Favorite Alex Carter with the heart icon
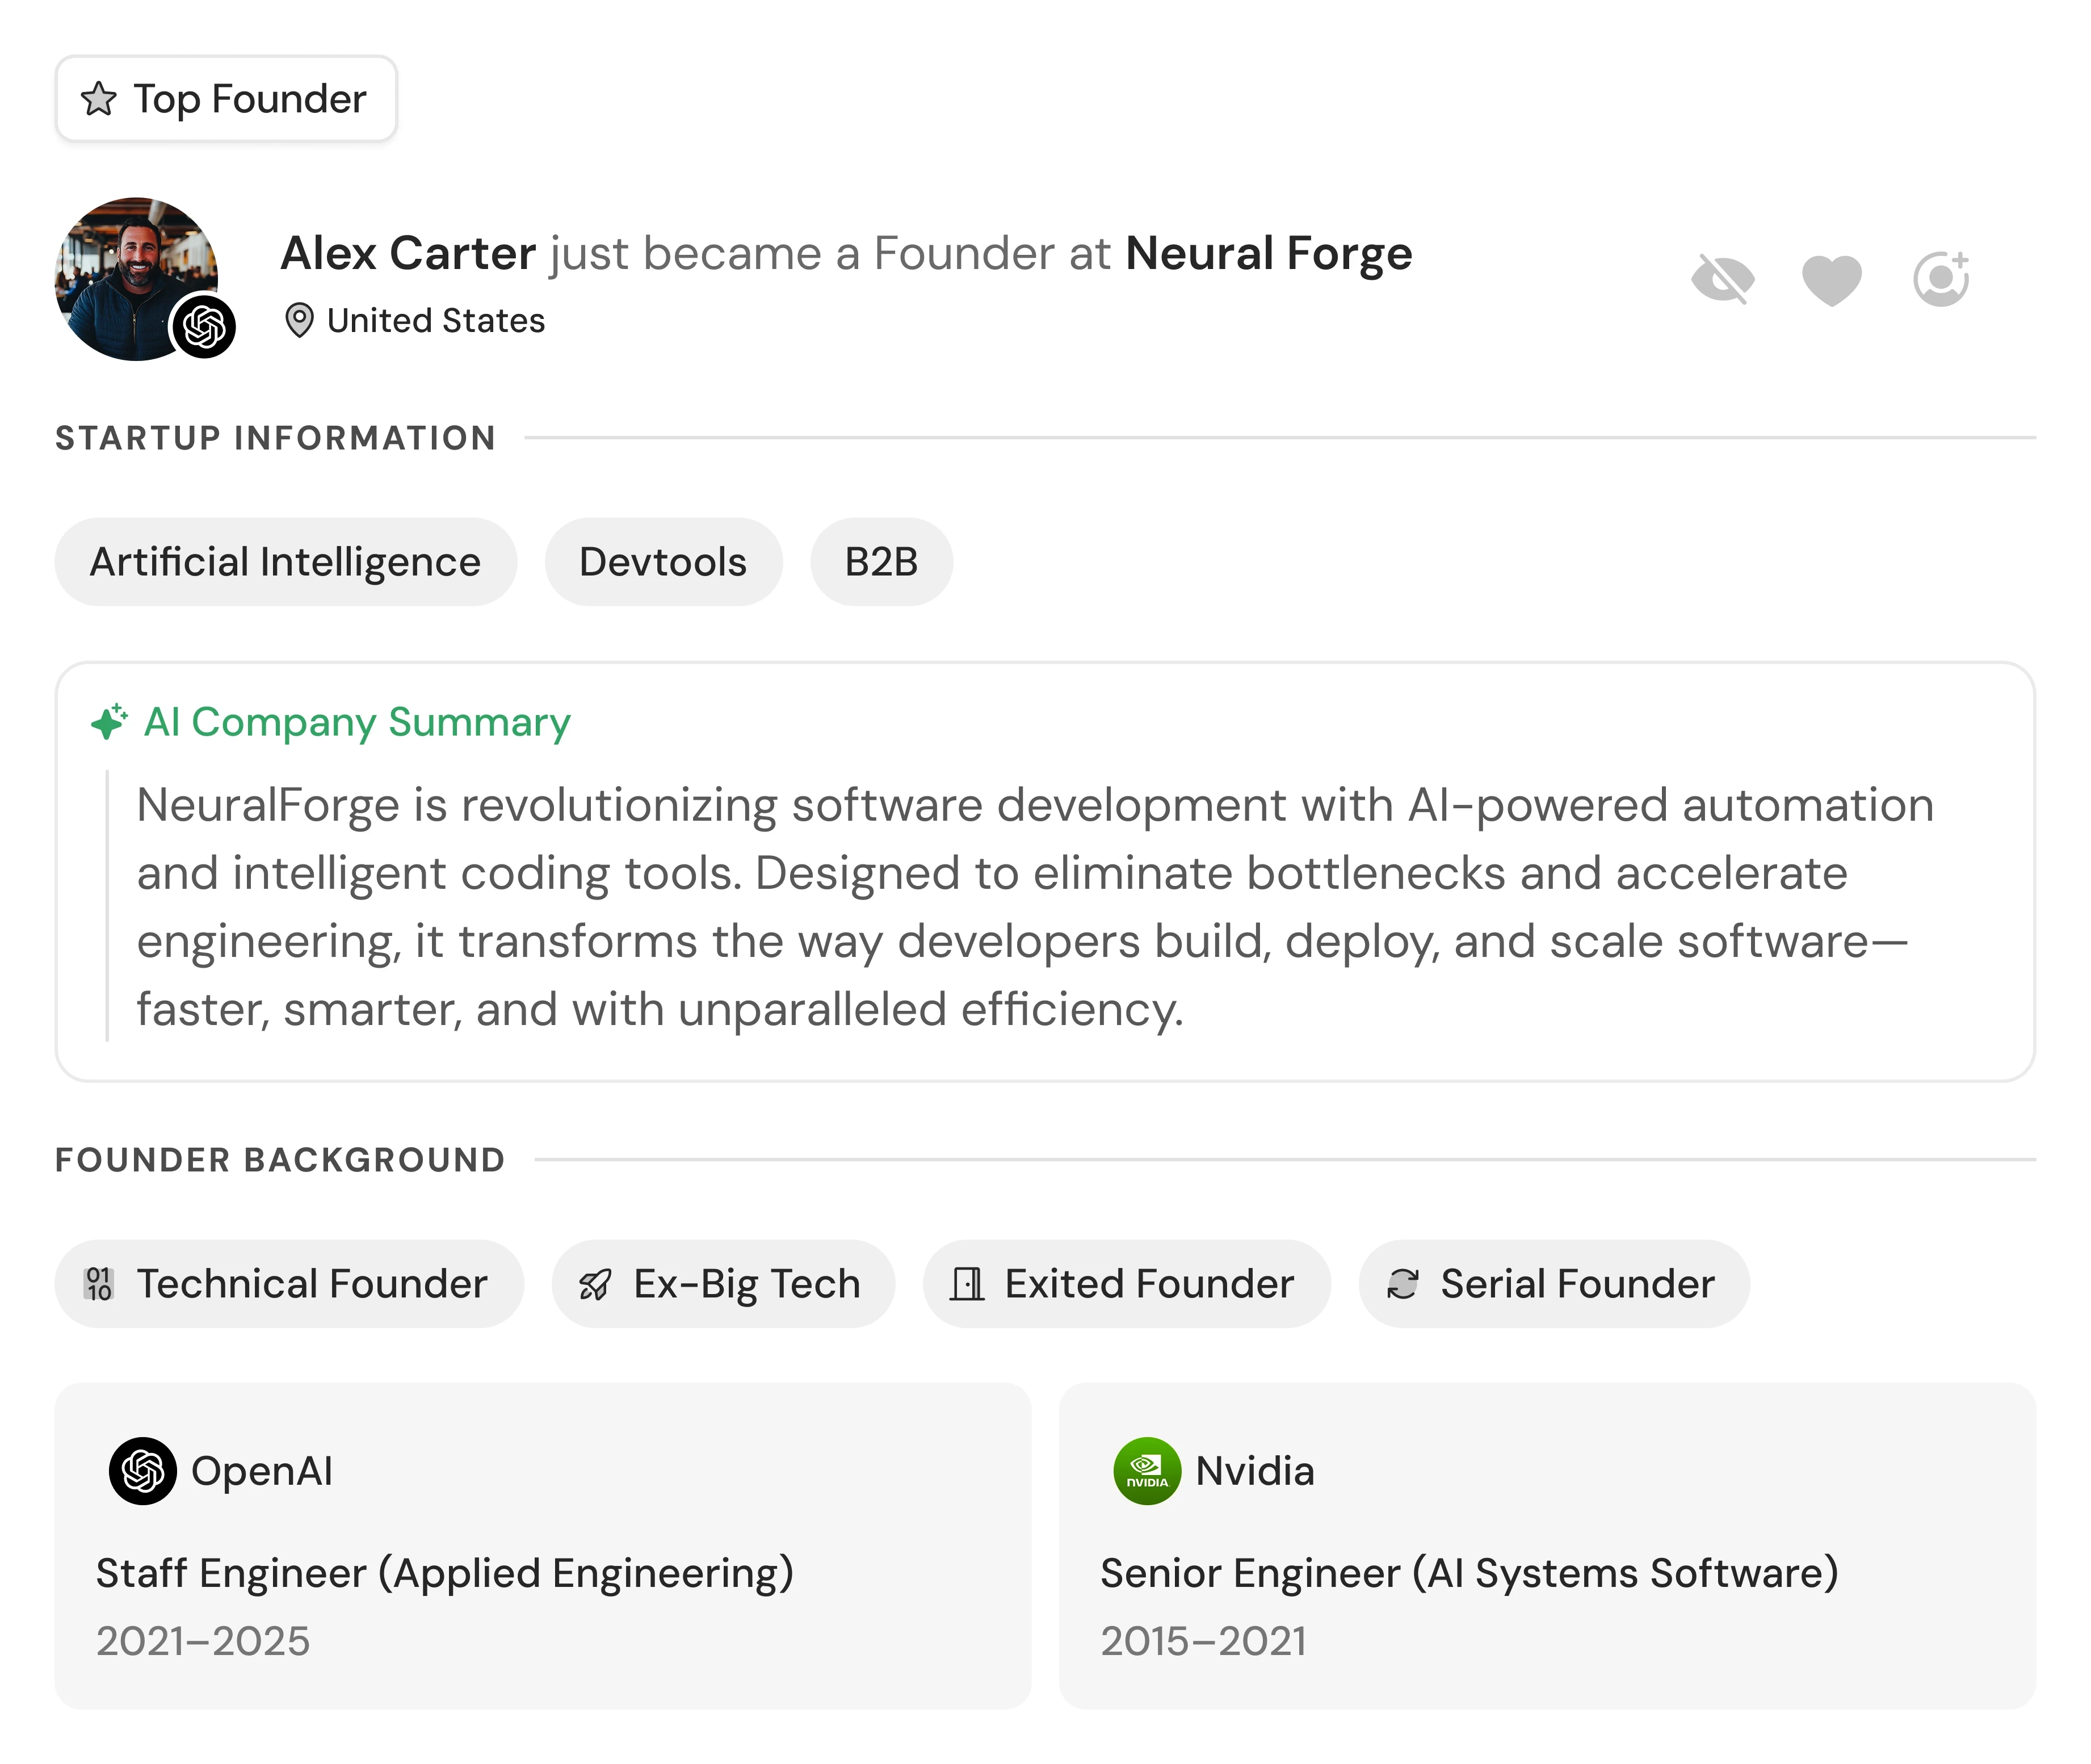 pyautogui.click(x=1831, y=279)
